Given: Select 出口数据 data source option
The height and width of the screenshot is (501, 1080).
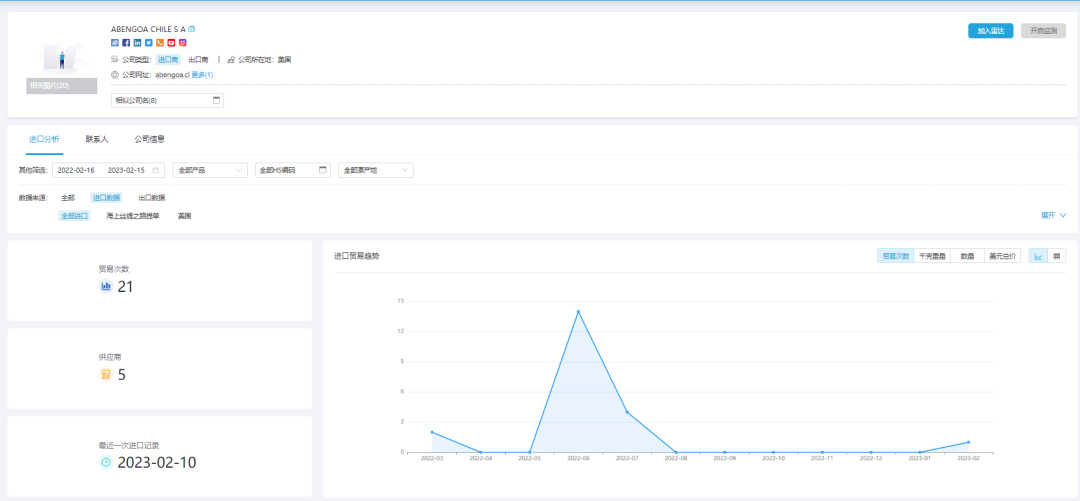Looking at the screenshot, I should (x=151, y=198).
